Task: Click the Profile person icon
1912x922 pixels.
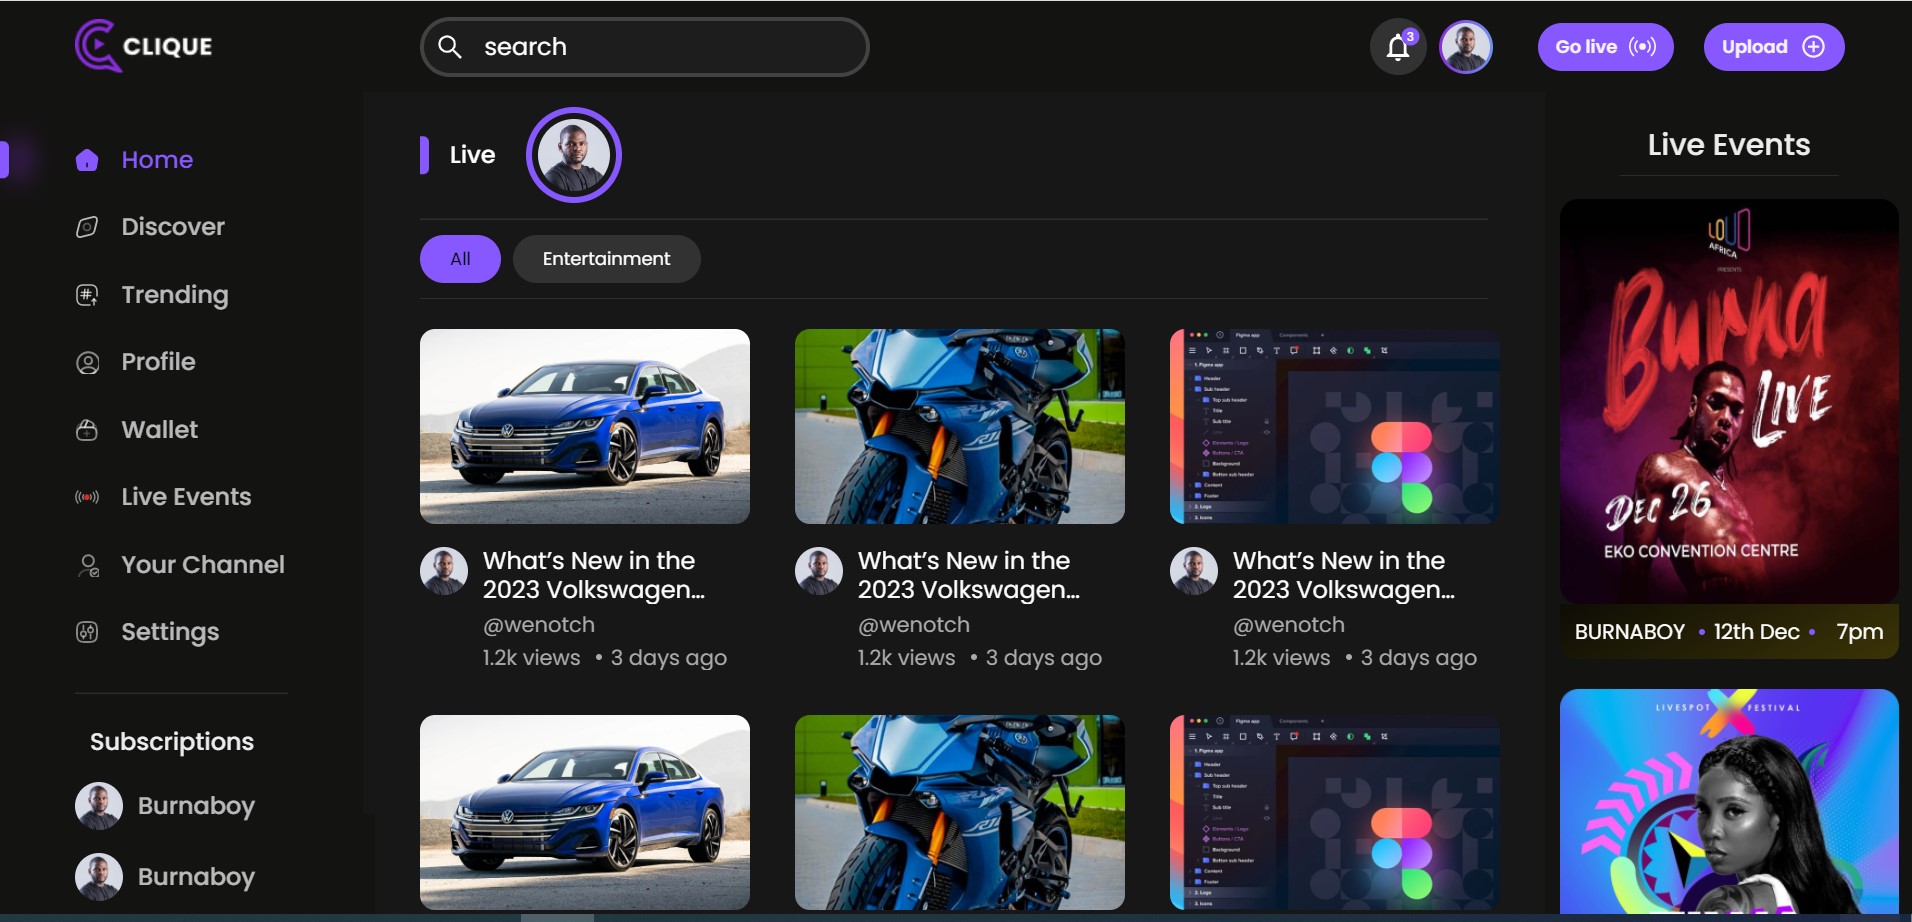Action: click(87, 362)
